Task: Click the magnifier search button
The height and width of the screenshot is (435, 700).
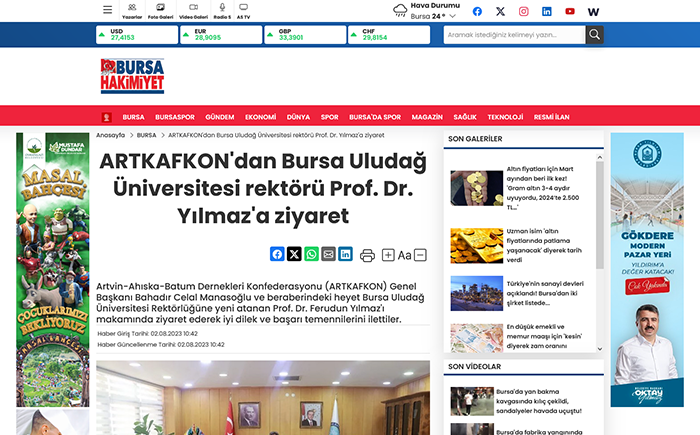Action: coord(595,35)
